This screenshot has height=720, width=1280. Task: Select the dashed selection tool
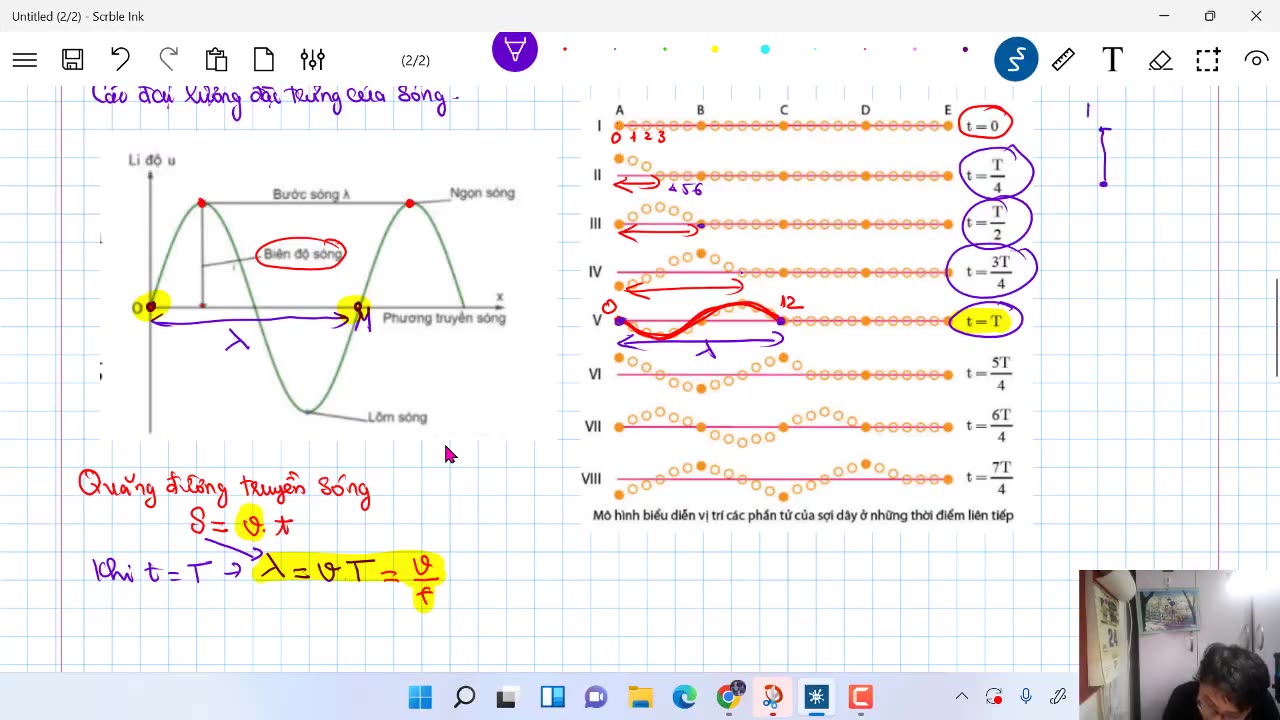click(1208, 60)
